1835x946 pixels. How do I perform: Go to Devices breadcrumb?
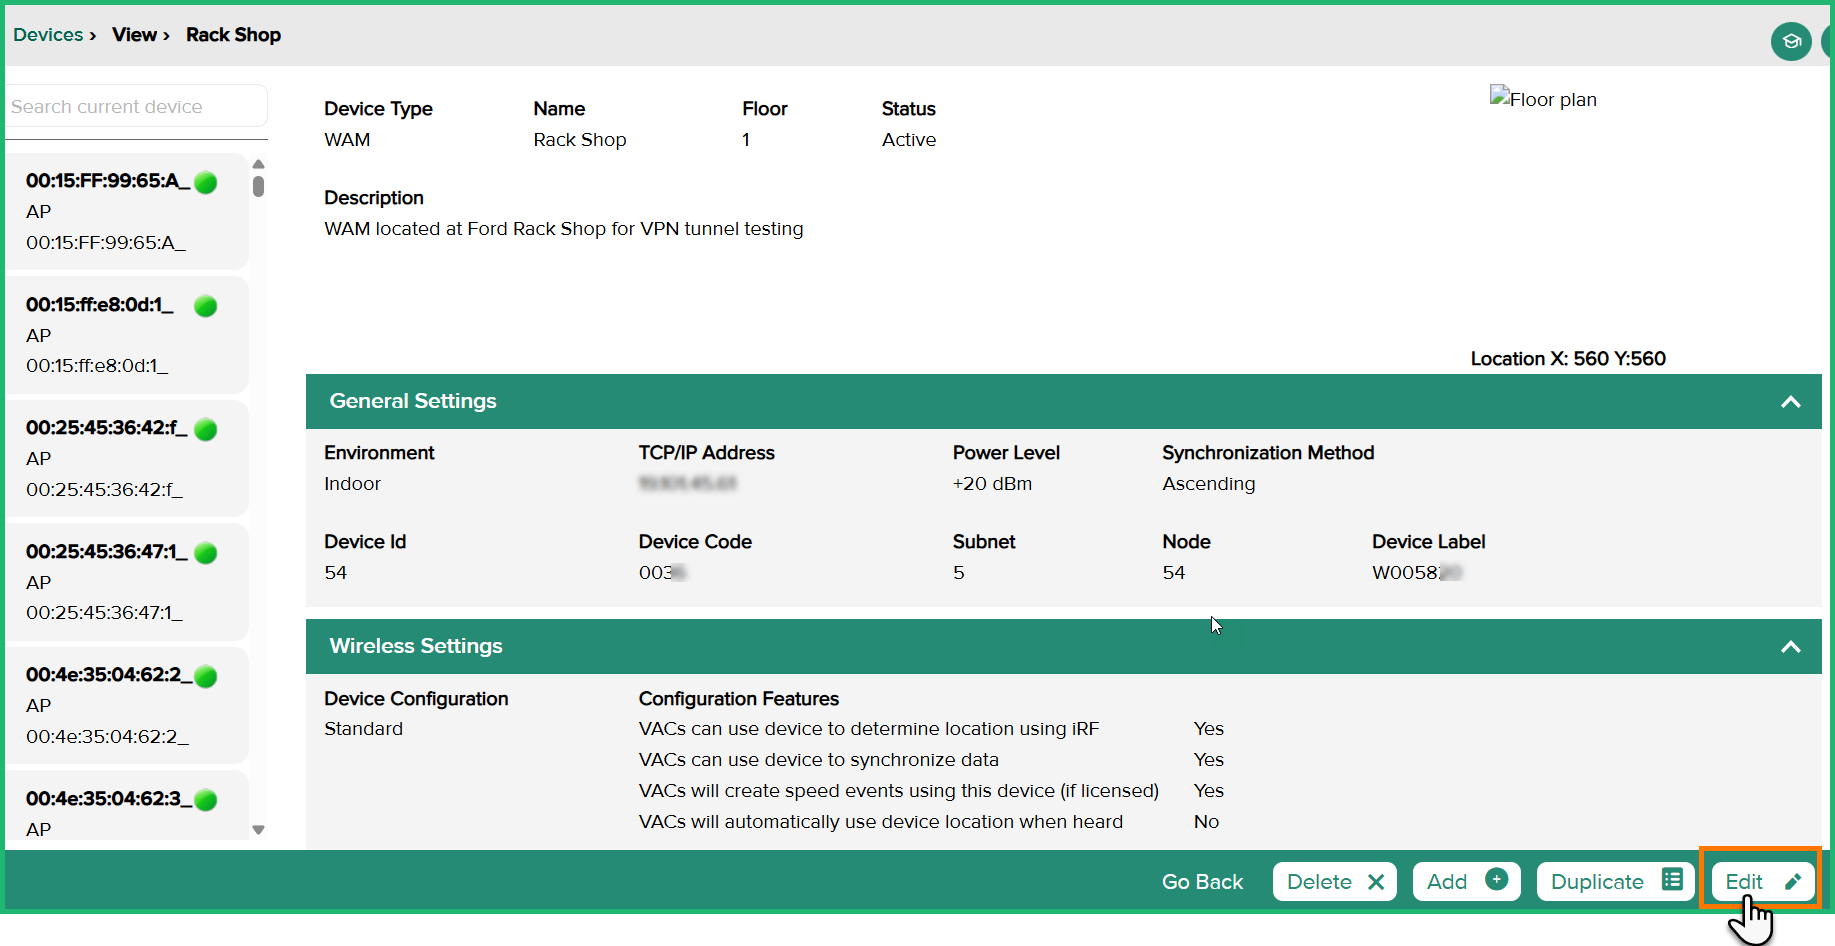click(x=48, y=35)
